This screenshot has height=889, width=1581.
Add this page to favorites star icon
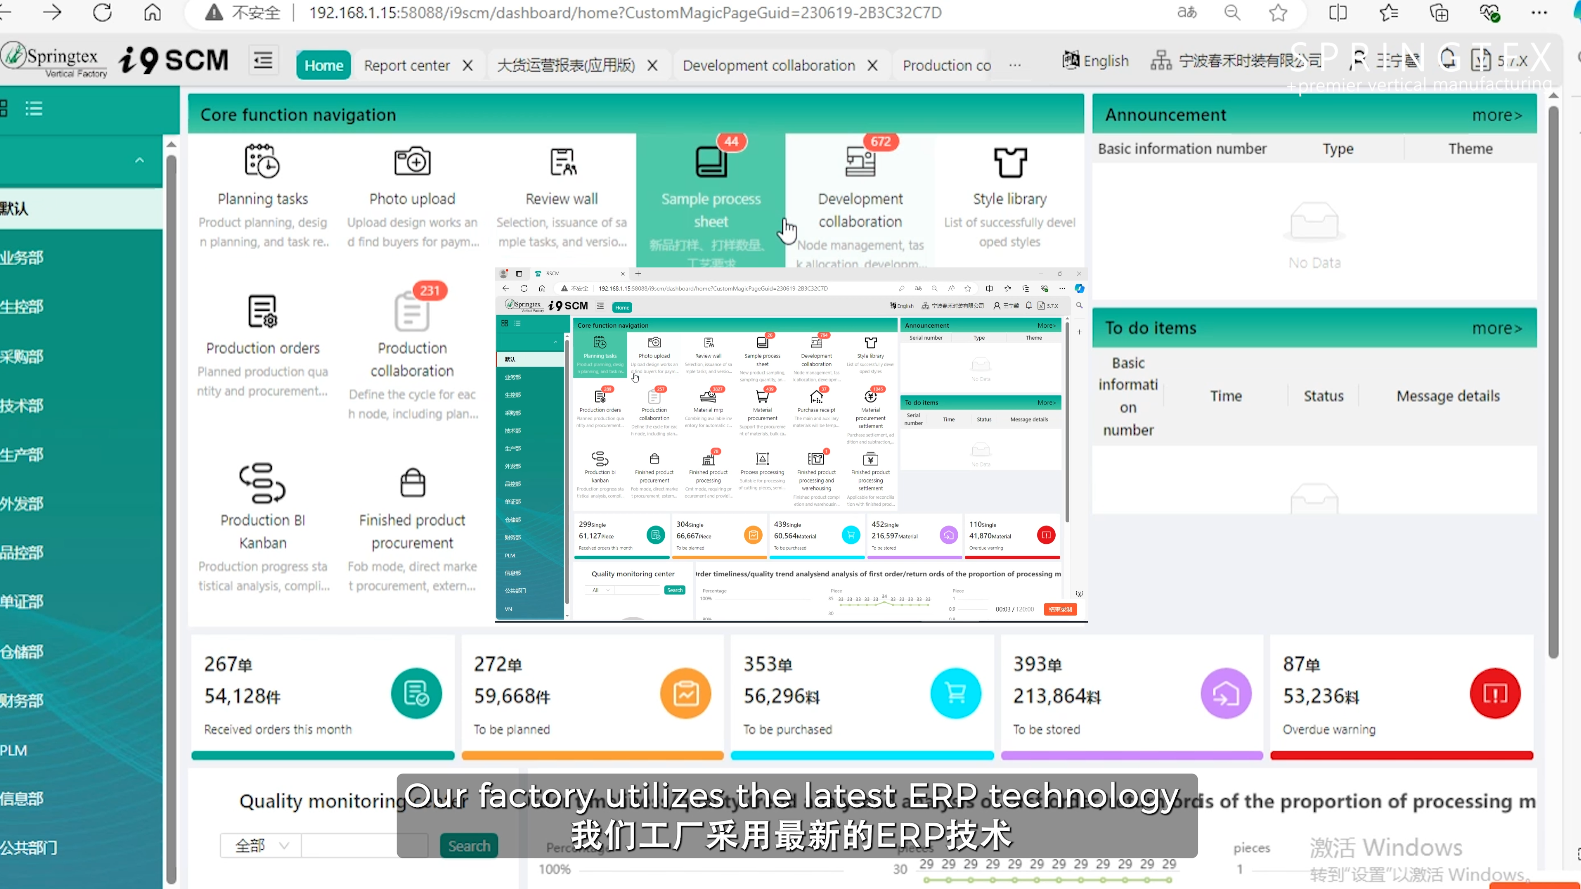[1278, 13]
